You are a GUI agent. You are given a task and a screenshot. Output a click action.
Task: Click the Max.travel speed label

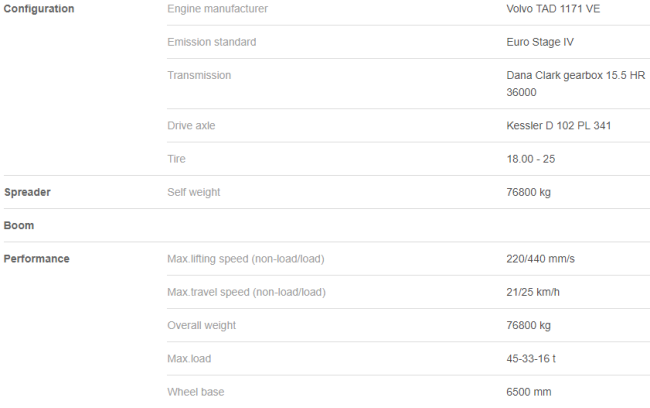point(246,292)
